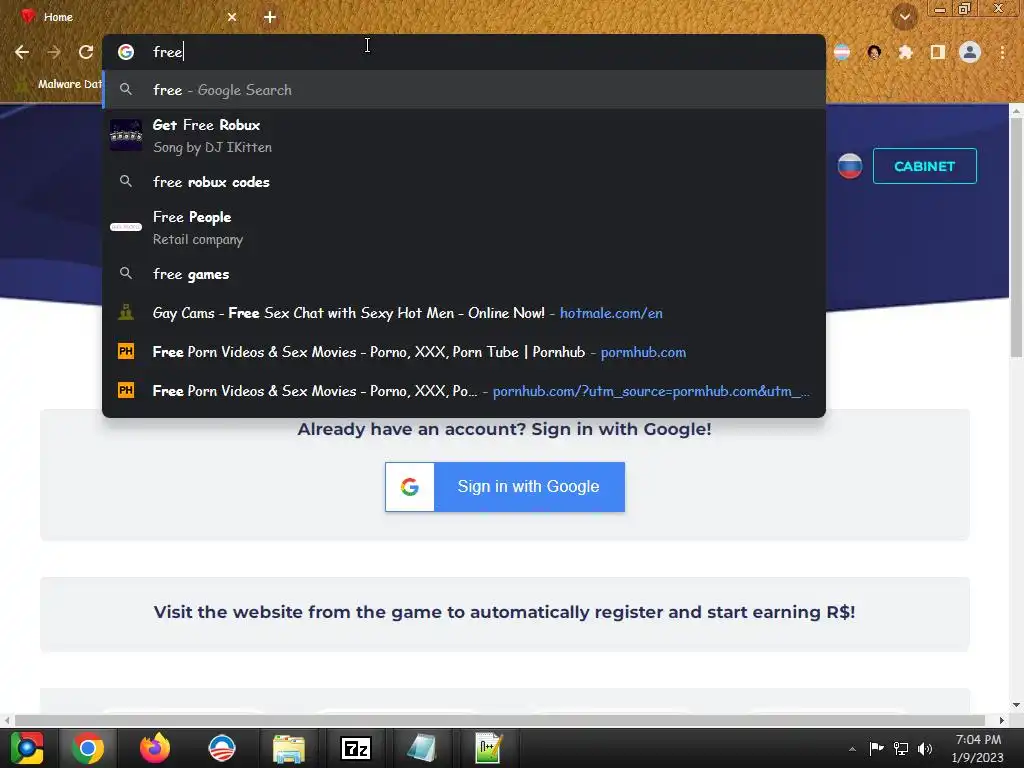Click the page scroll up arrow
The width and height of the screenshot is (1024, 768).
coord(1016,111)
